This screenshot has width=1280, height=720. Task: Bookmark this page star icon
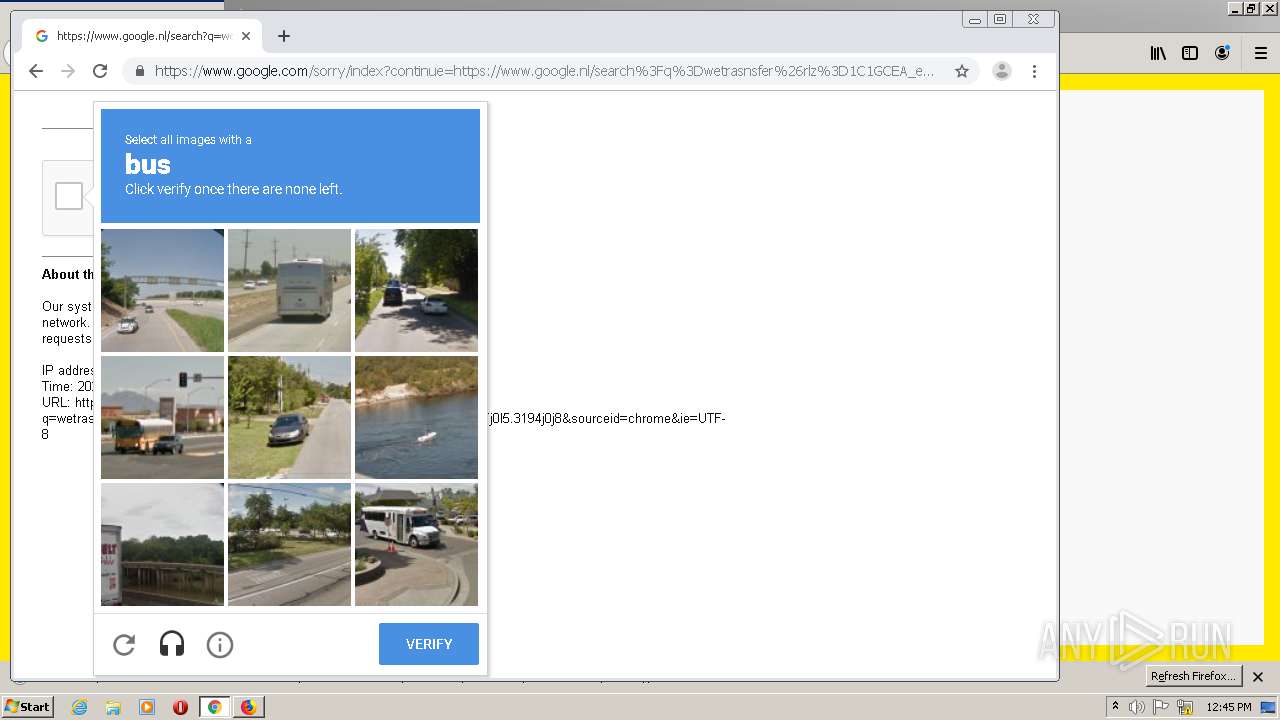[962, 71]
